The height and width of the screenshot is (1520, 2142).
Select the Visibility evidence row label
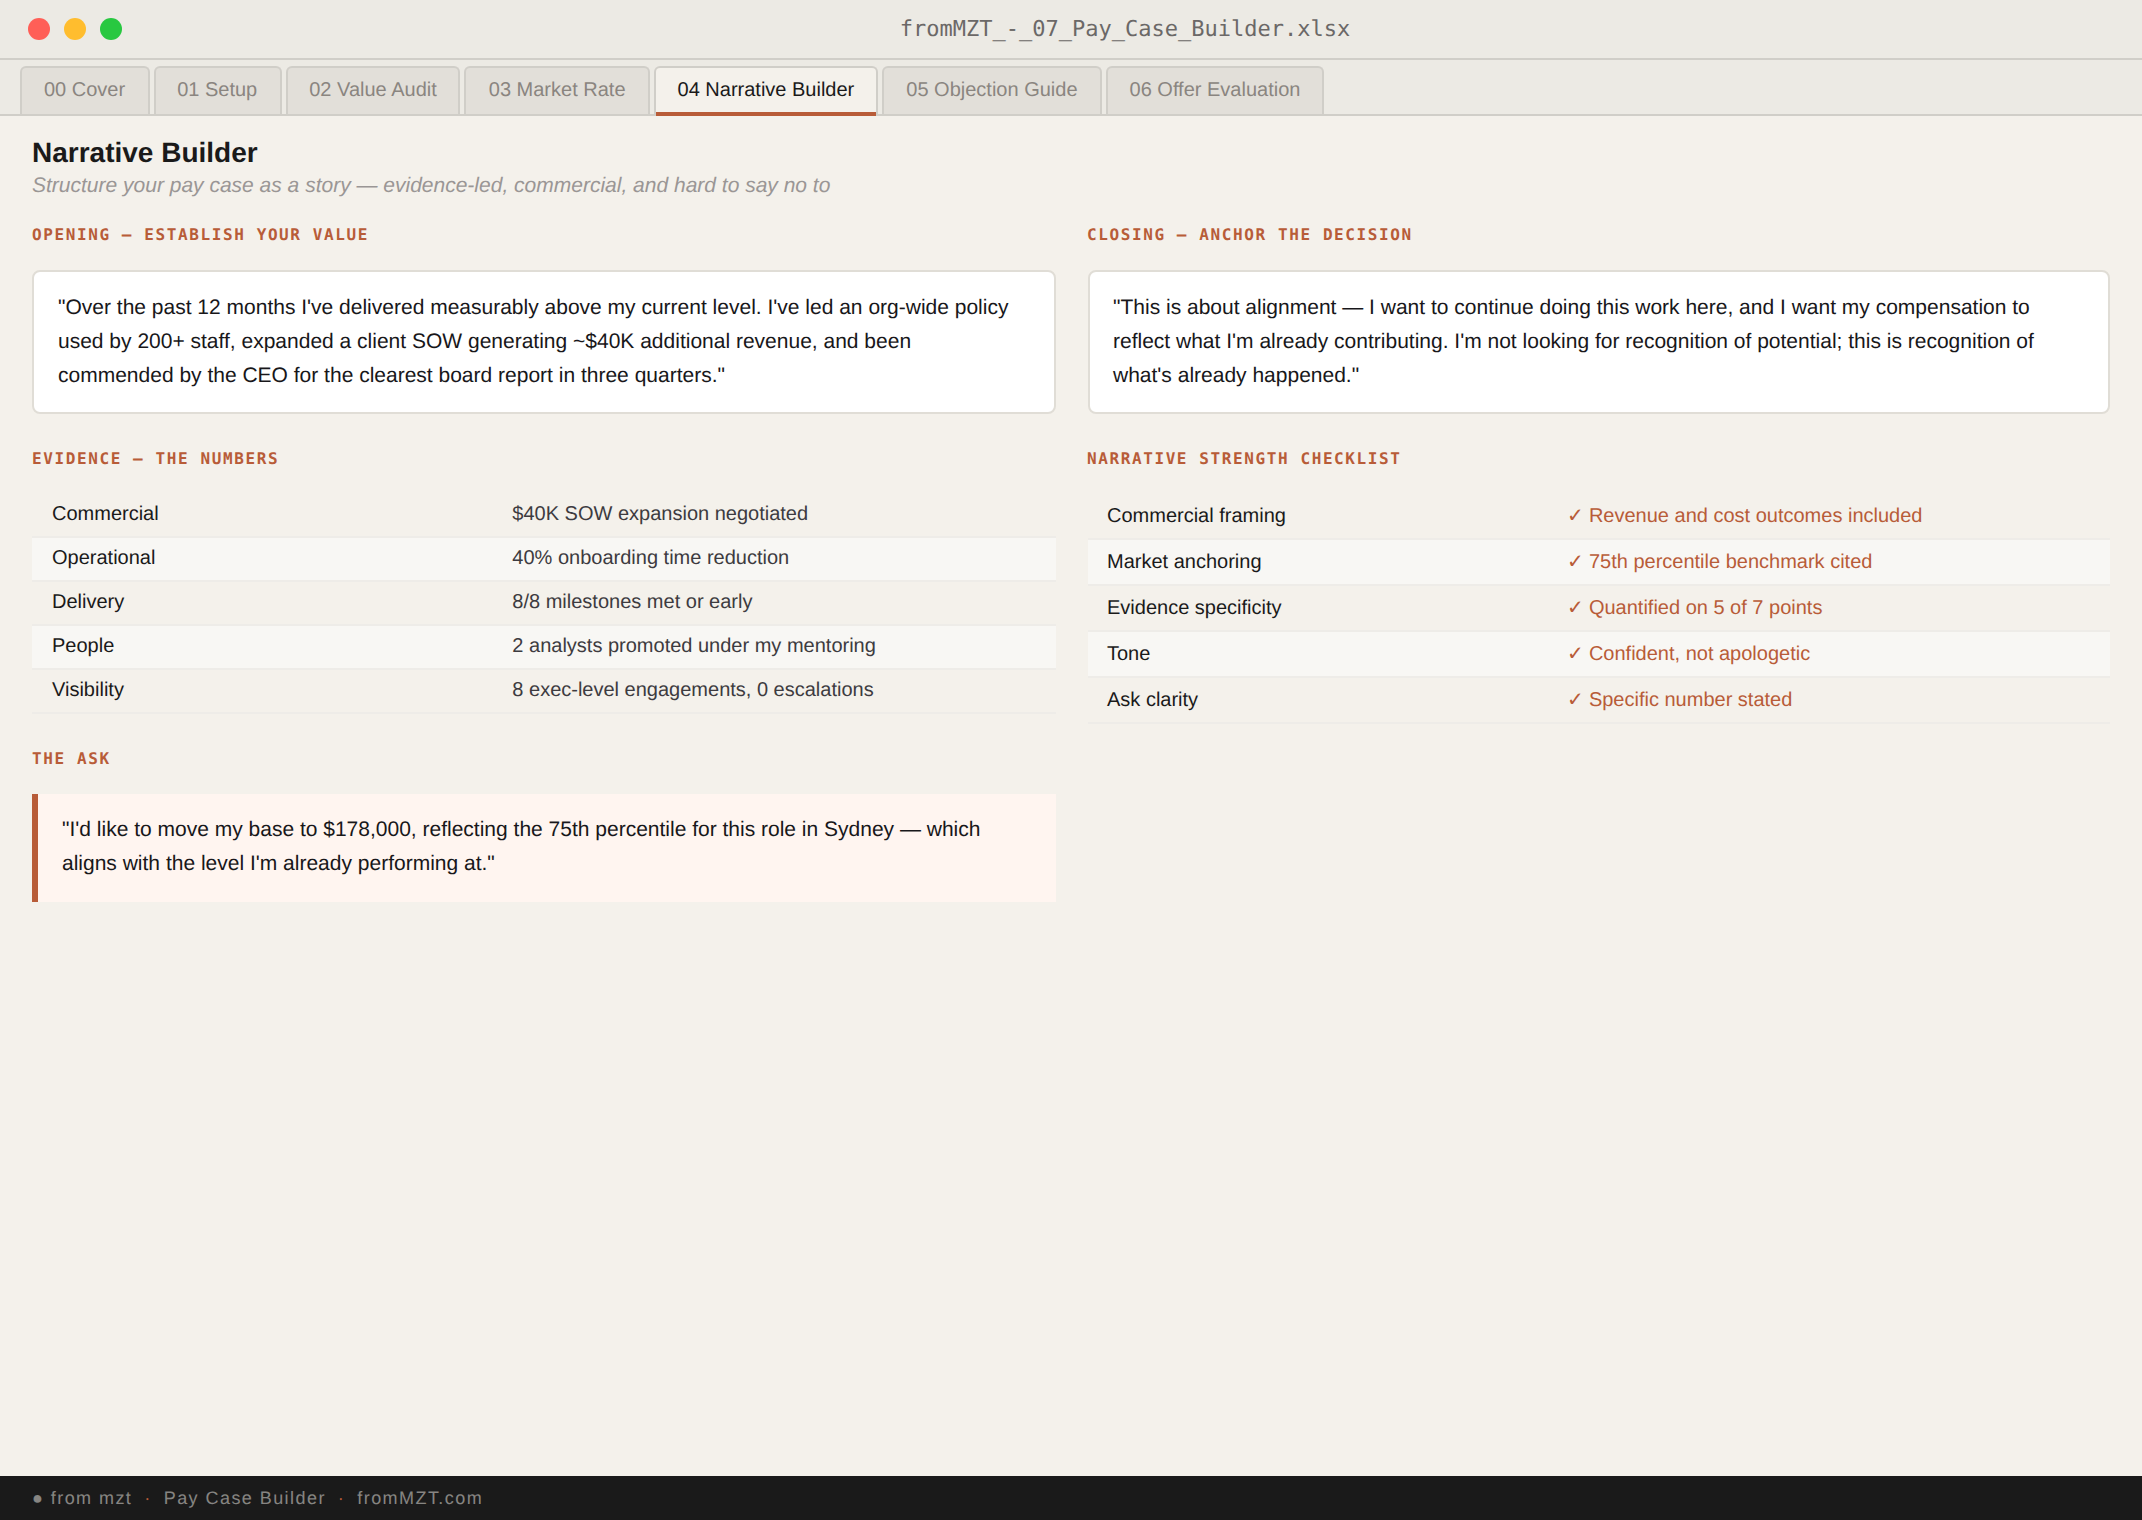(88, 690)
